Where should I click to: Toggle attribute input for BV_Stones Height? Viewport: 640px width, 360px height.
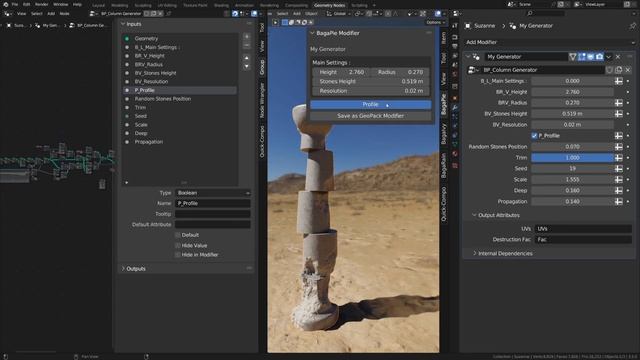tap(619, 114)
